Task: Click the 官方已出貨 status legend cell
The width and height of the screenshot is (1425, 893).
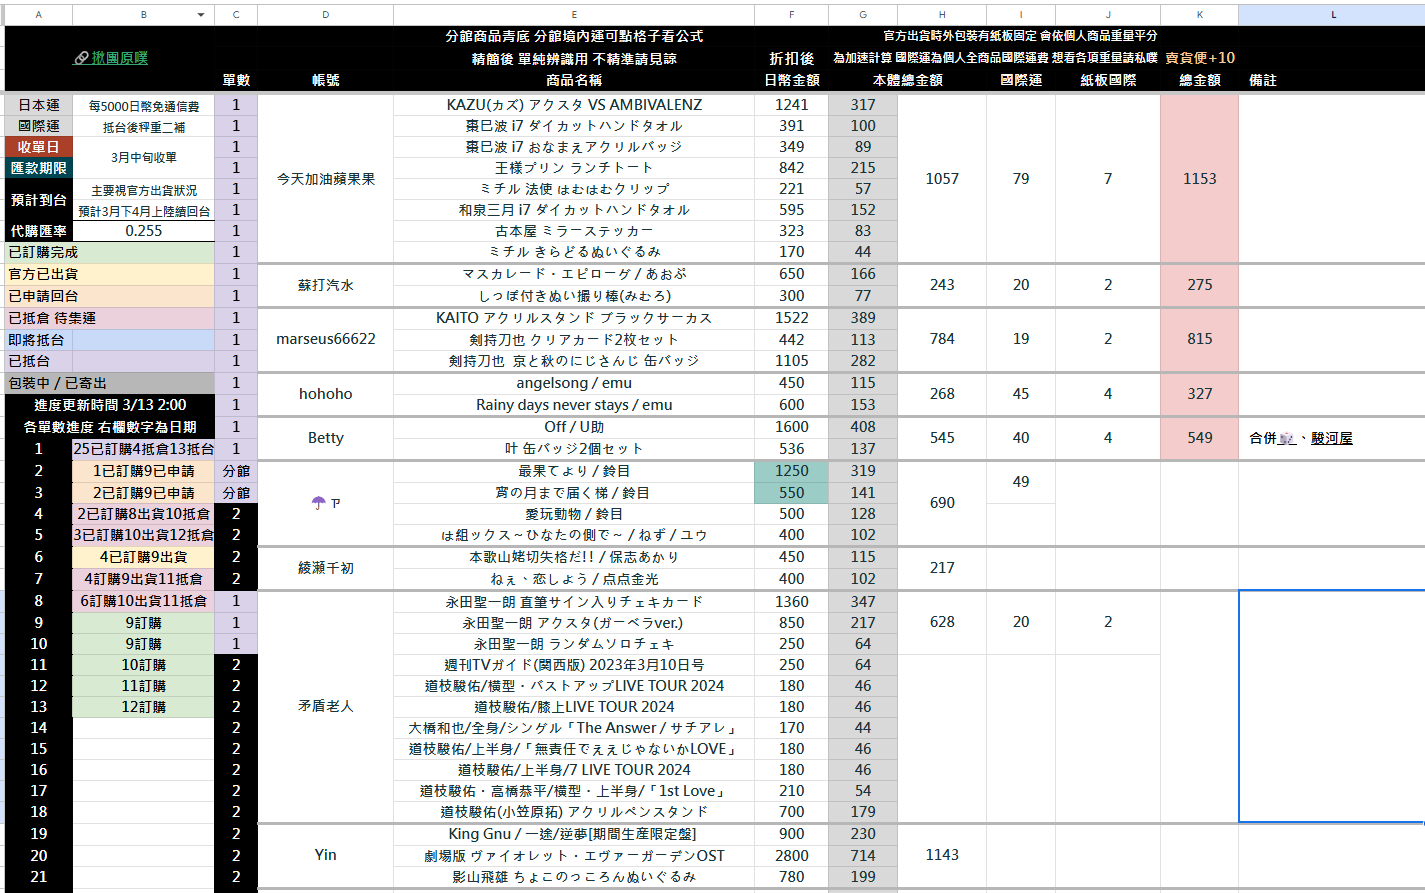Action: click(109, 274)
